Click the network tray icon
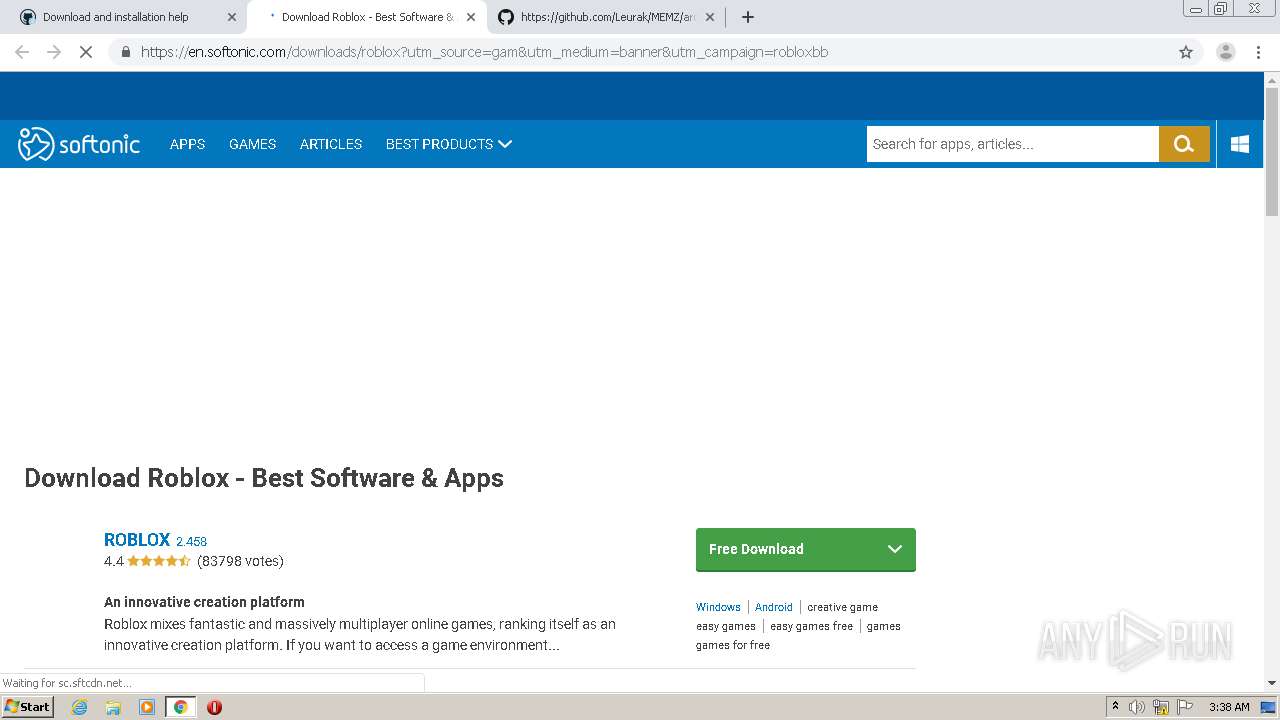The height and width of the screenshot is (720, 1280). (x=1161, y=707)
